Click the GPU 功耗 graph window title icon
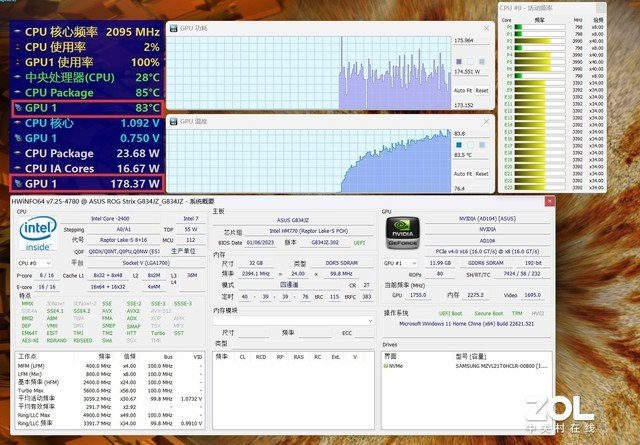The height and width of the screenshot is (445, 640). click(173, 28)
